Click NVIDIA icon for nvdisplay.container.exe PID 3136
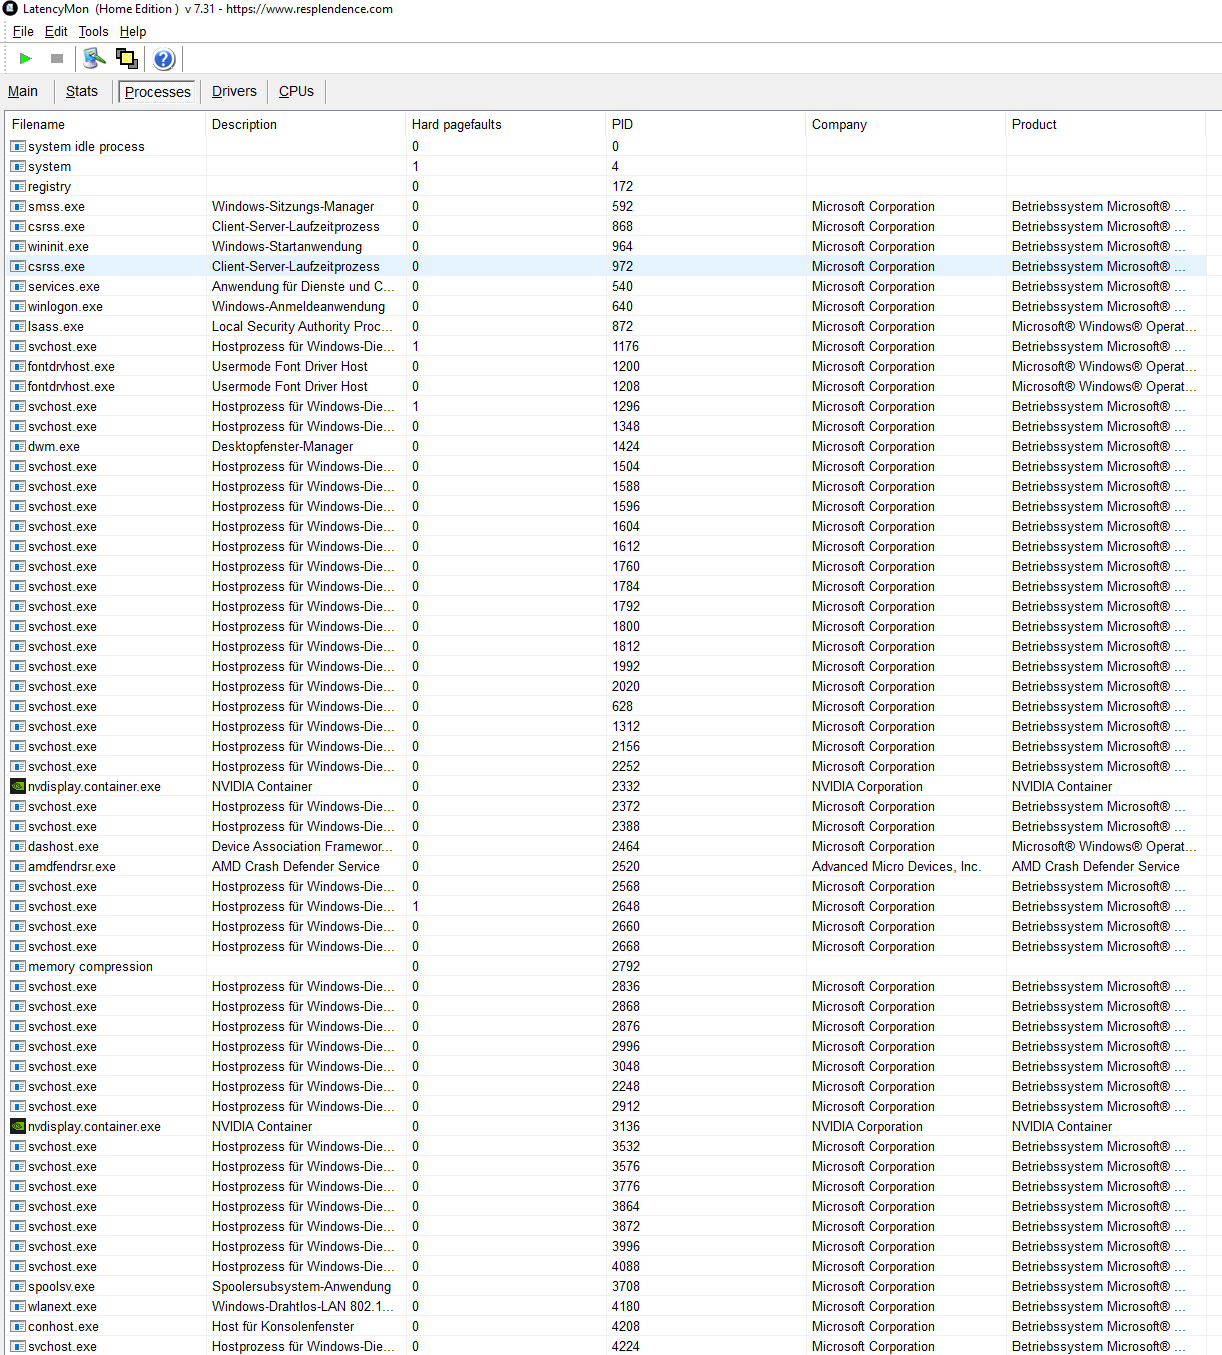1222x1355 pixels. 18,1126
